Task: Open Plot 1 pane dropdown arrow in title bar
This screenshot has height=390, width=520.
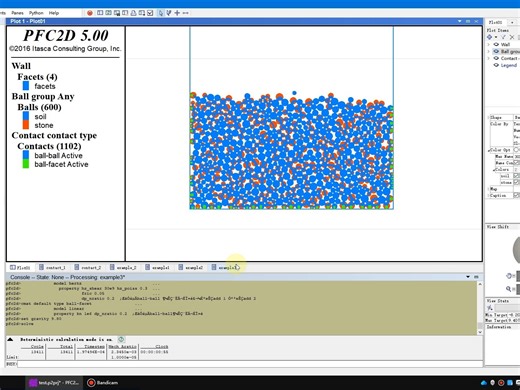Action: tap(459, 21)
